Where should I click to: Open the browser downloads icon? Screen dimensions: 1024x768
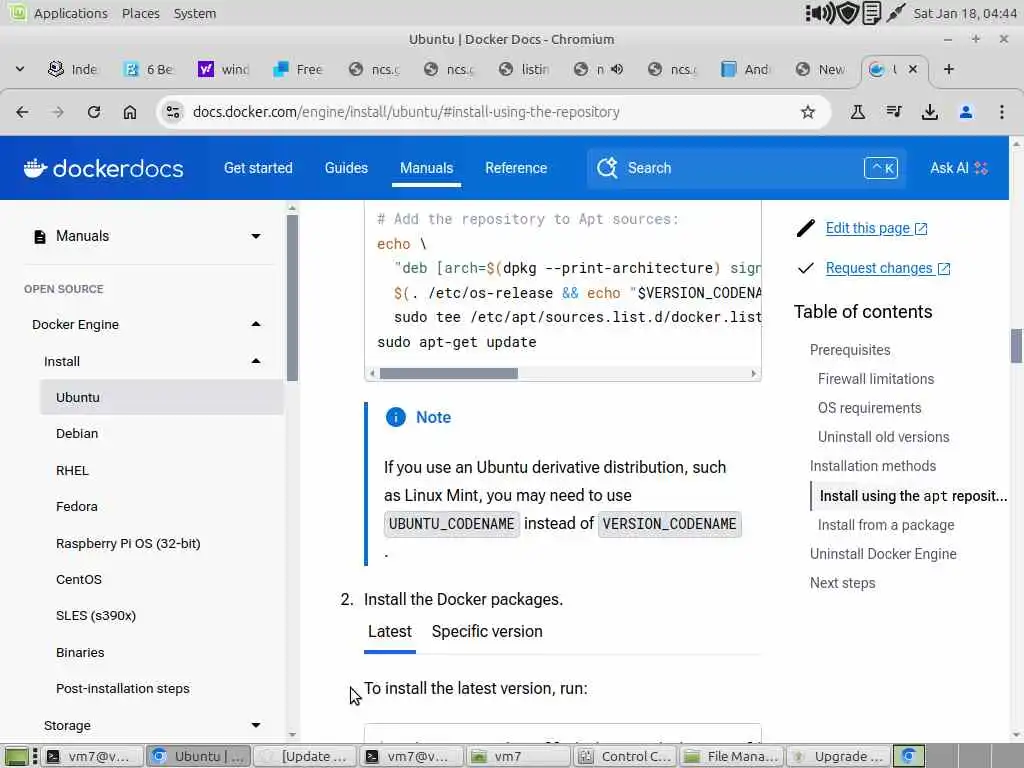930,112
